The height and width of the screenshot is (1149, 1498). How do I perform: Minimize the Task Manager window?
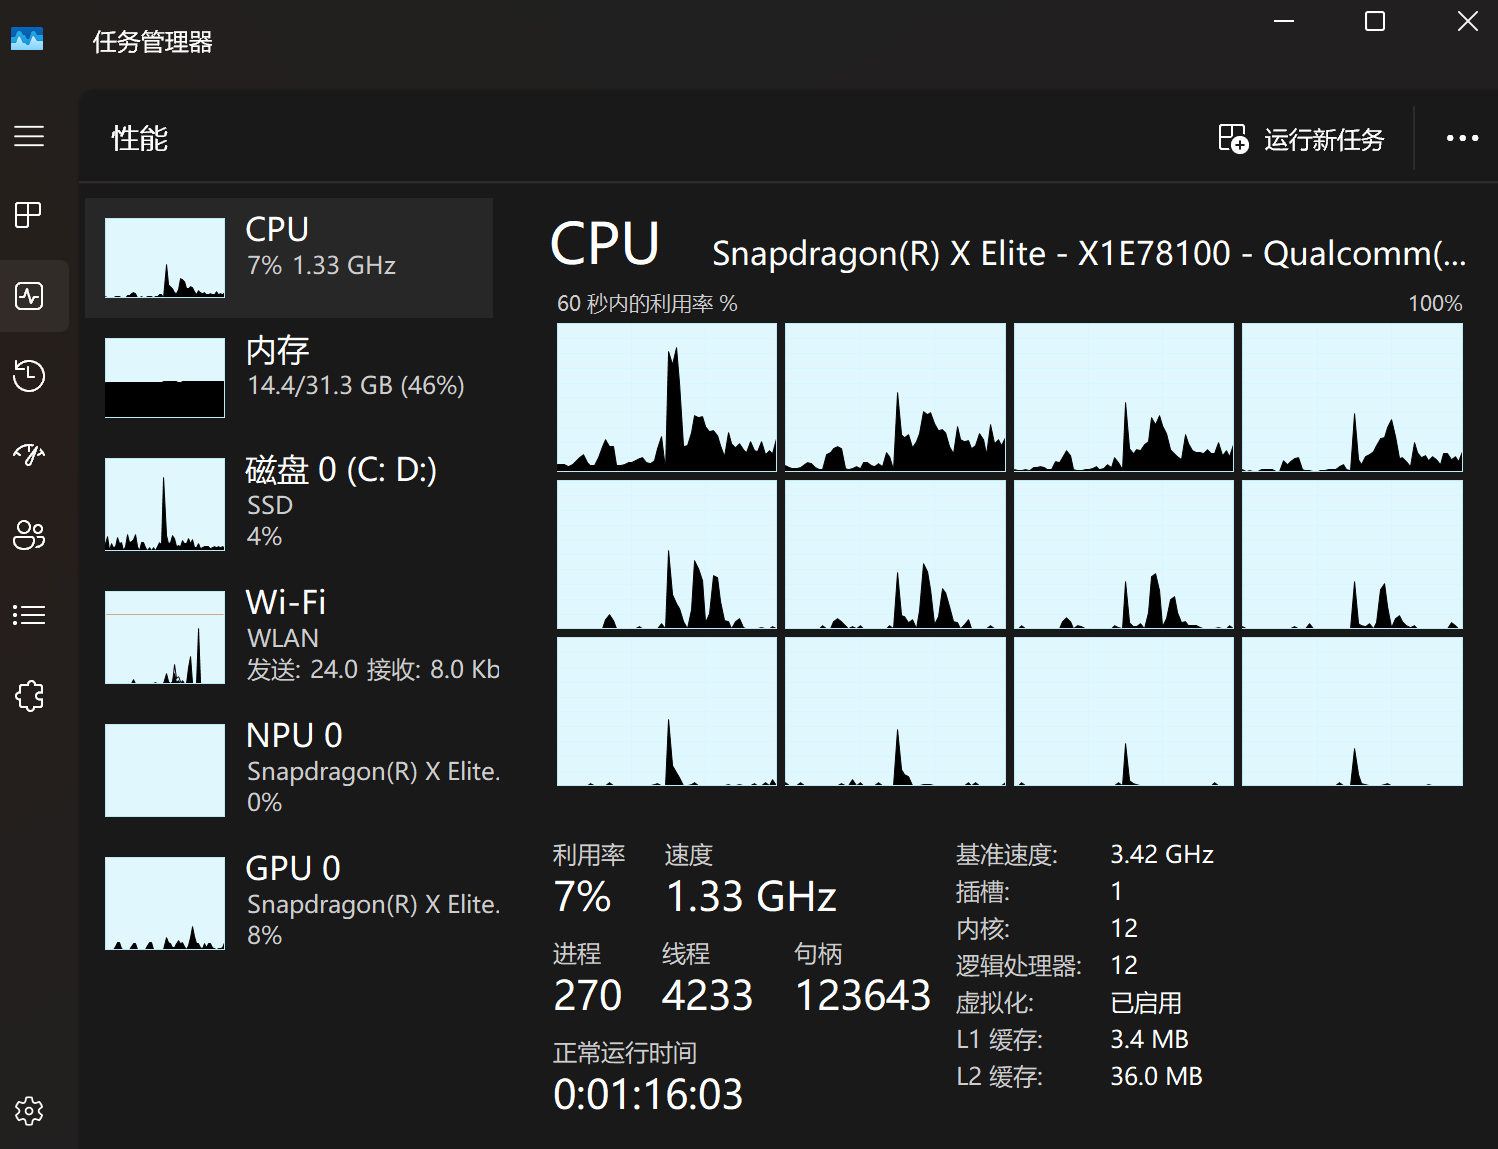tap(1284, 21)
